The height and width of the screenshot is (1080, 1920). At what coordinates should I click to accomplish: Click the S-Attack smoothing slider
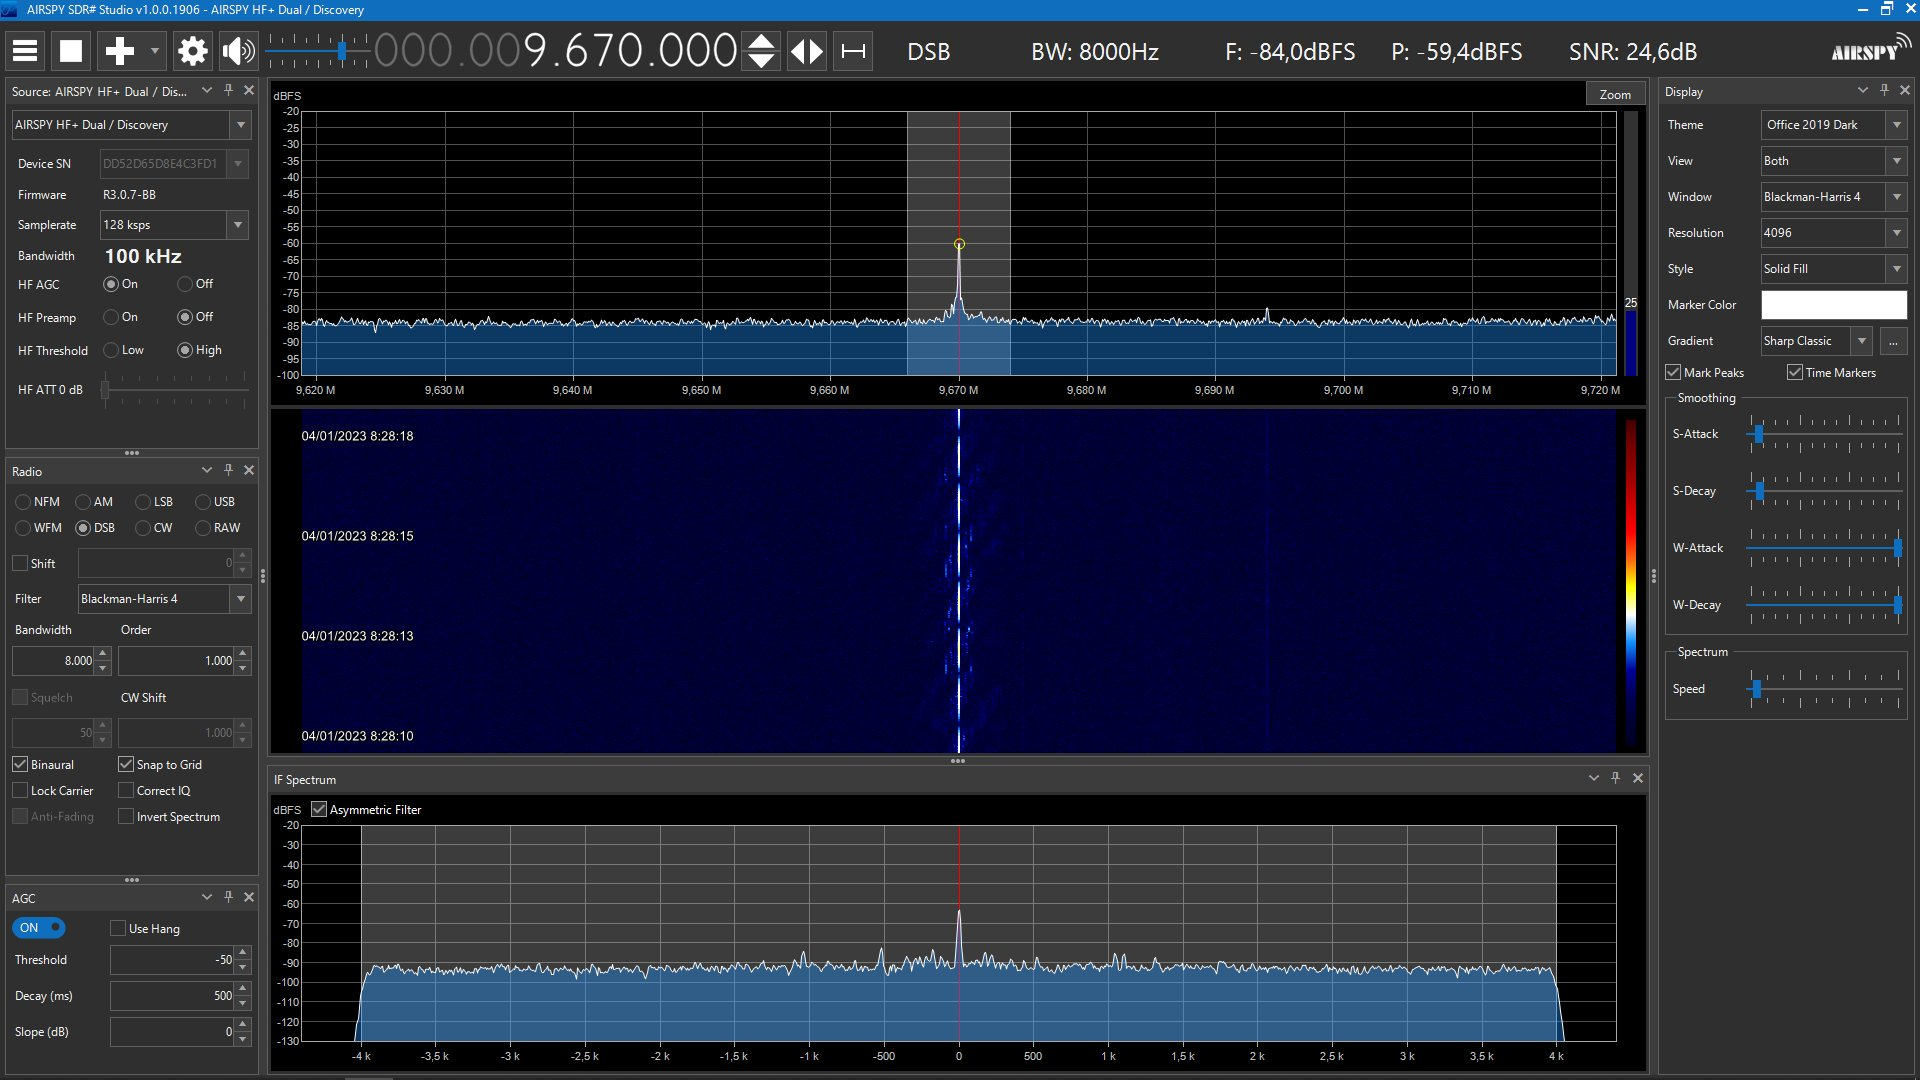pyautogui.click(x=1825, y=434)
